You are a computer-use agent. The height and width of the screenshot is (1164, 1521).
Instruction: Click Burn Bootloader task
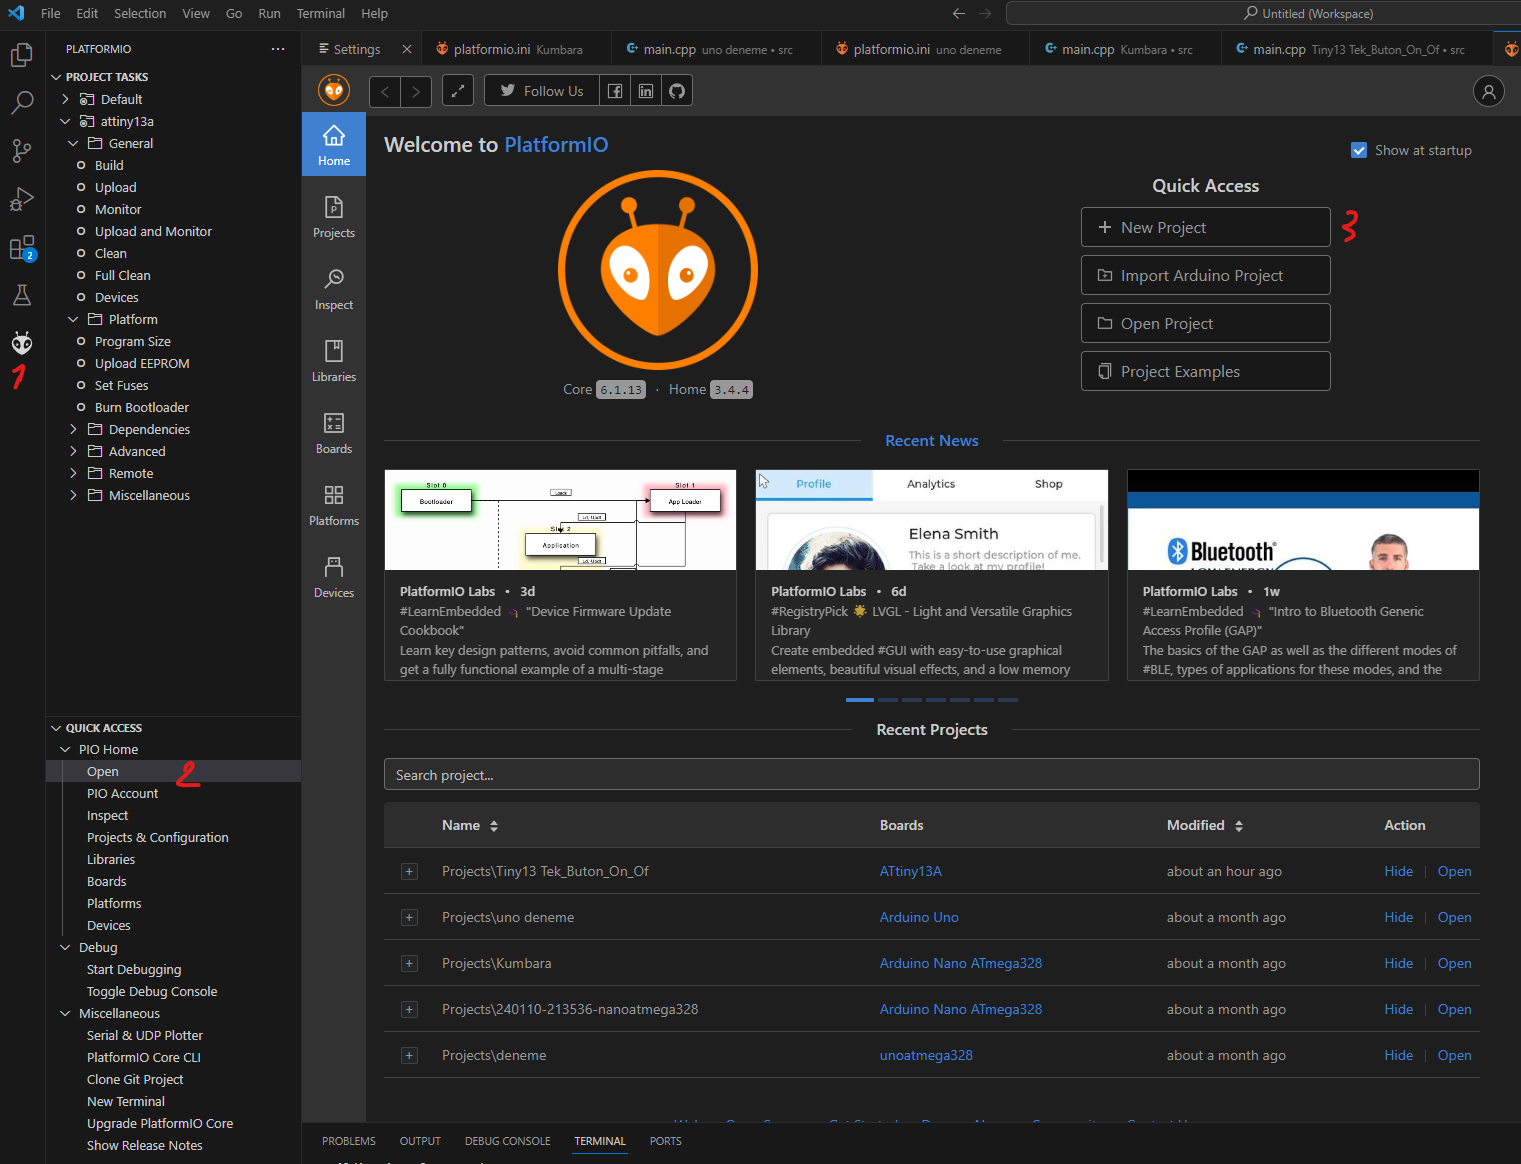(x=142, y=407)
